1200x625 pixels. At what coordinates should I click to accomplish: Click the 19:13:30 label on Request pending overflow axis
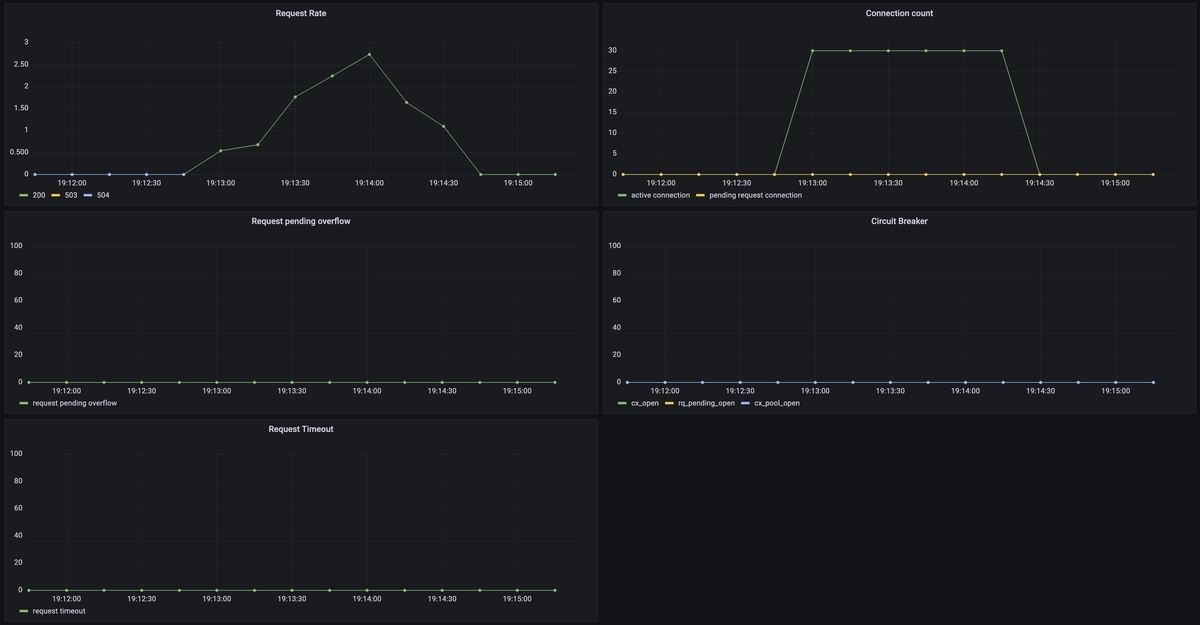point(292,391)
